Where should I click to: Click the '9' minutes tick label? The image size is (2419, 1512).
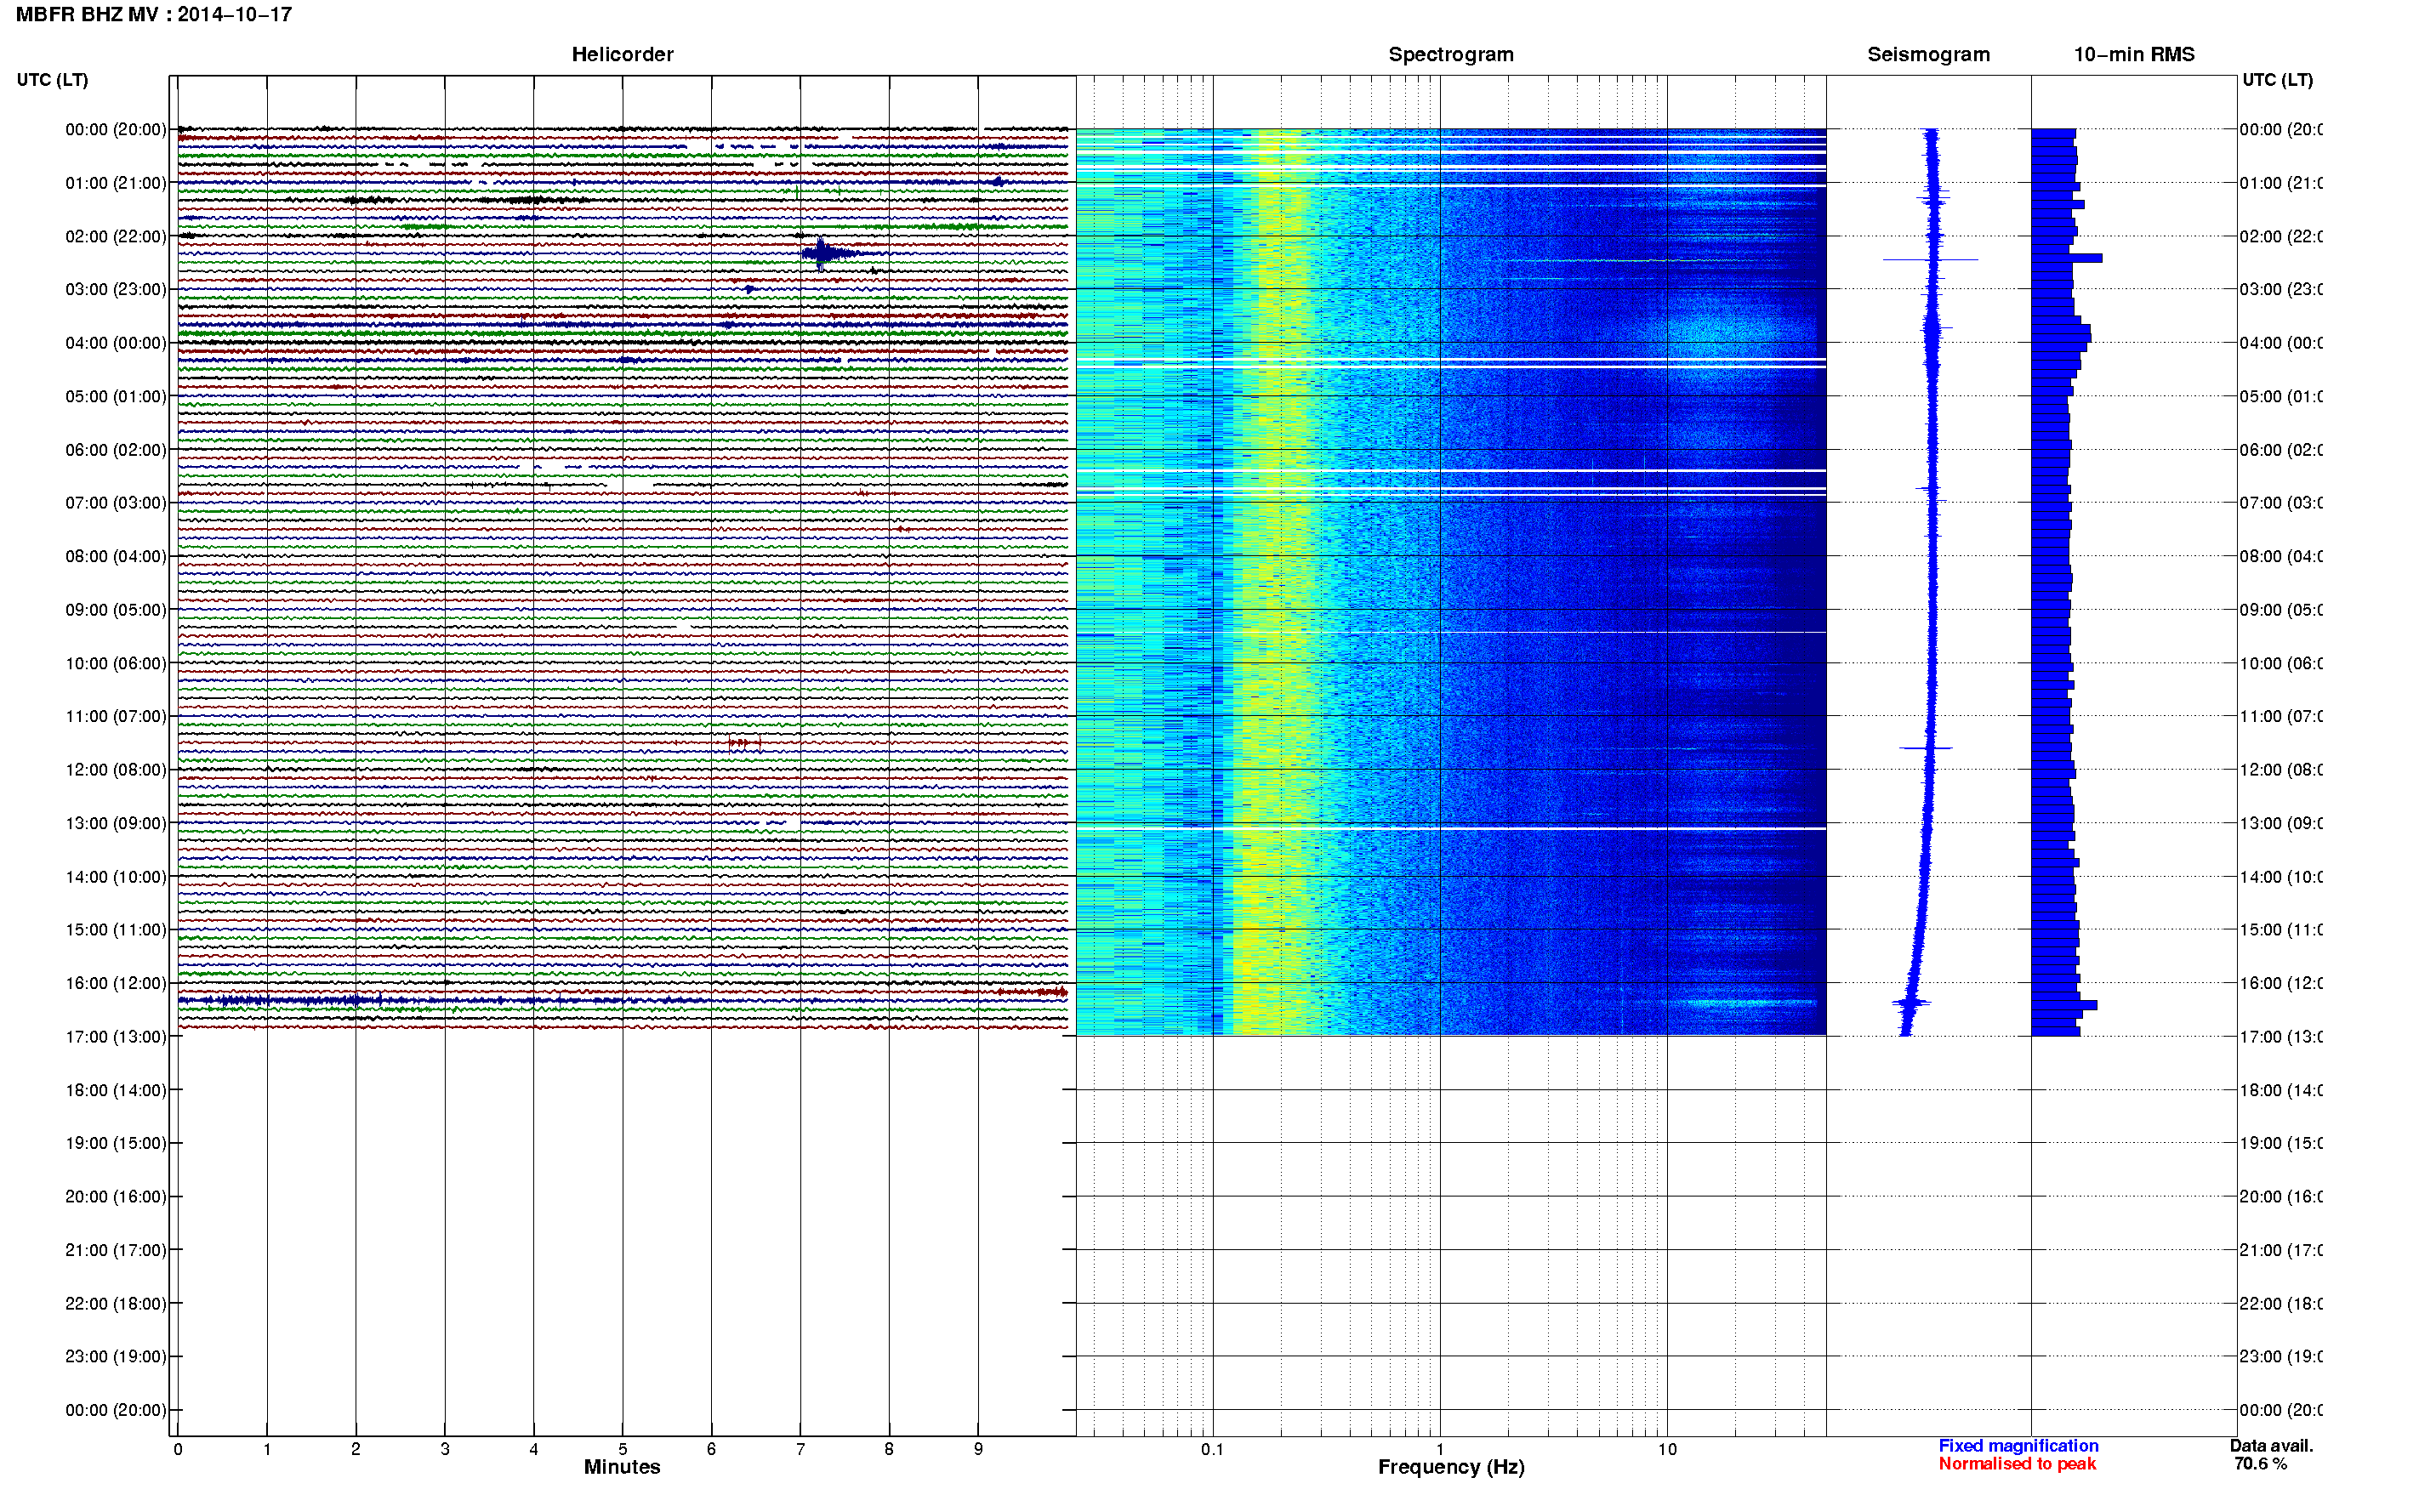click(x=978, y=1449)
